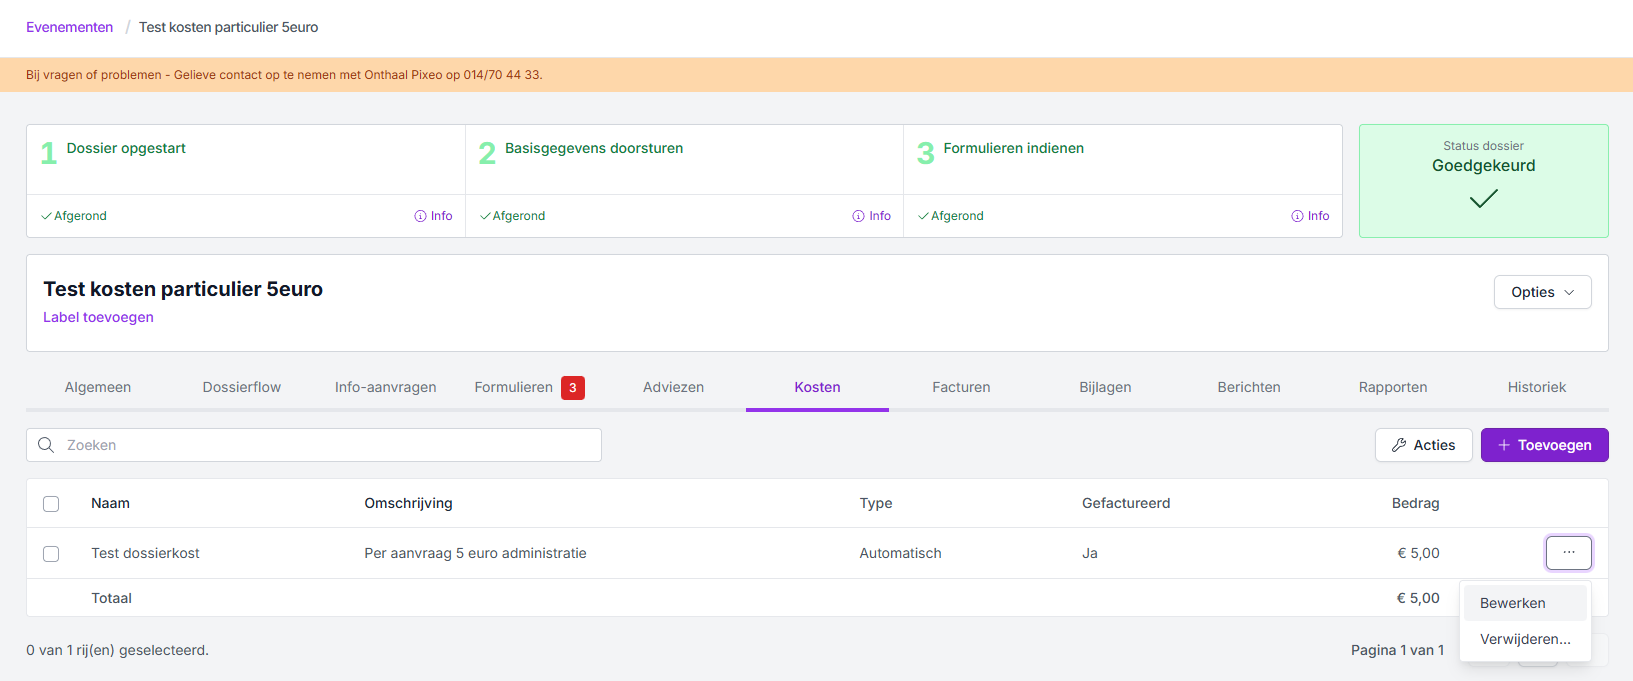Choose Verwijderen from the row menu
Image resolution: width=1633 pixels, height=681 pixels.
tap(1525, 639)
